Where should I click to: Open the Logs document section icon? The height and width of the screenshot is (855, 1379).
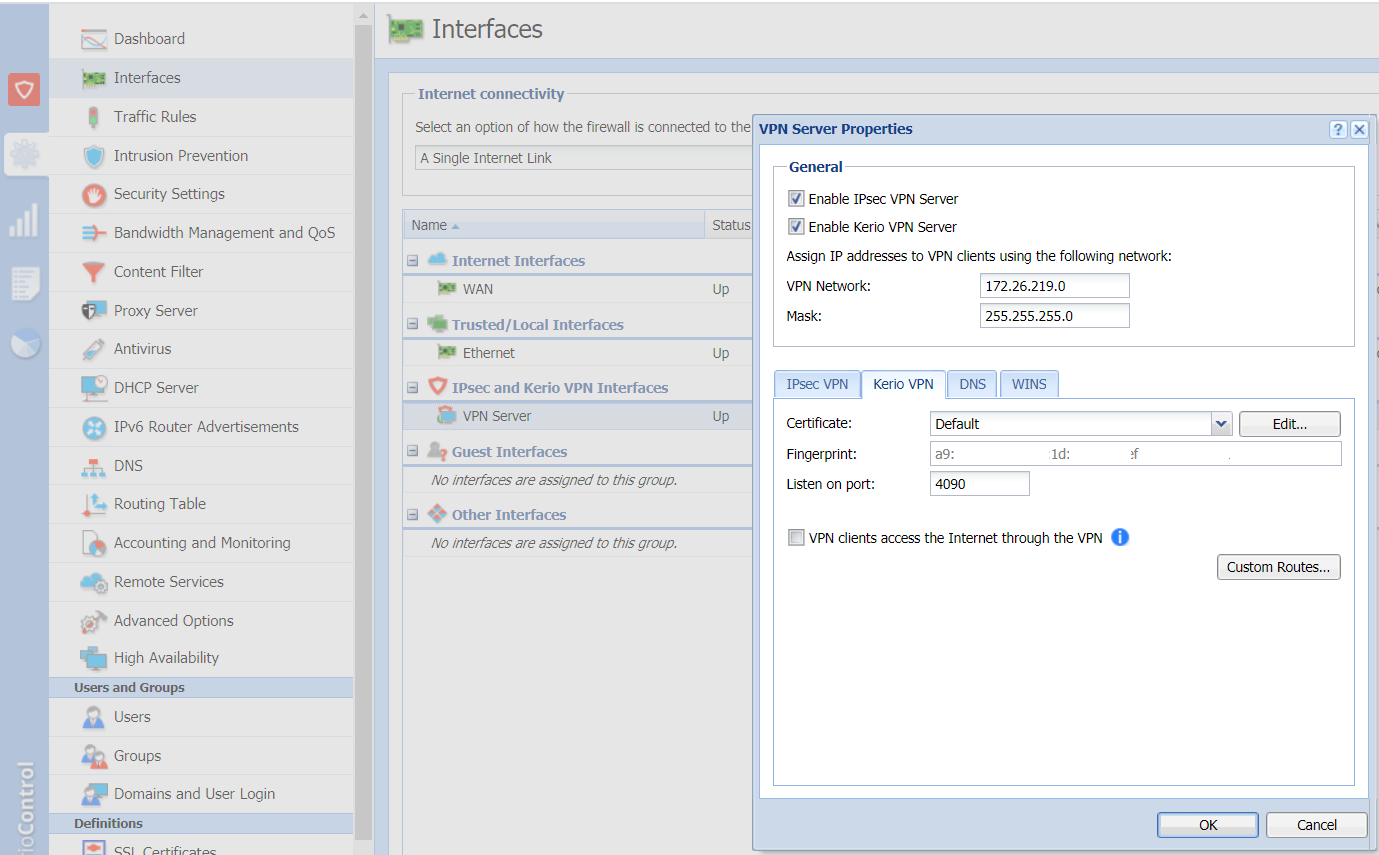tap(24, 283)
